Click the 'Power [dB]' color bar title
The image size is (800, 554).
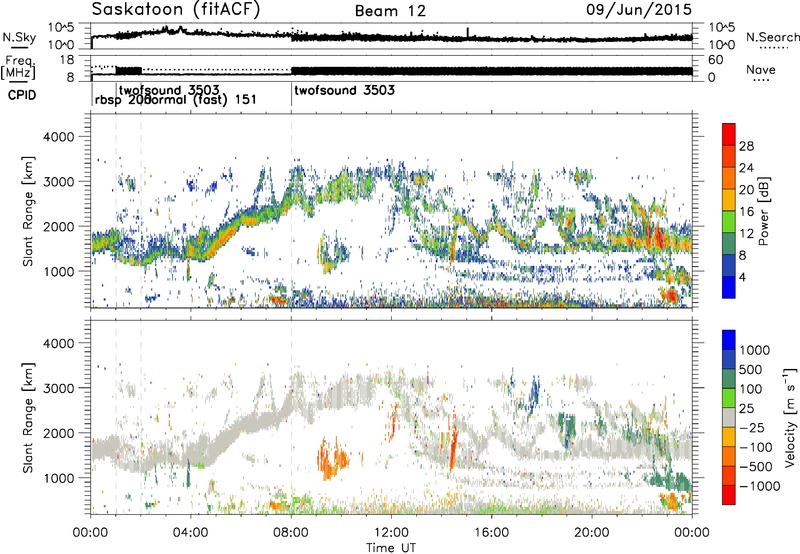pos(763,211)
